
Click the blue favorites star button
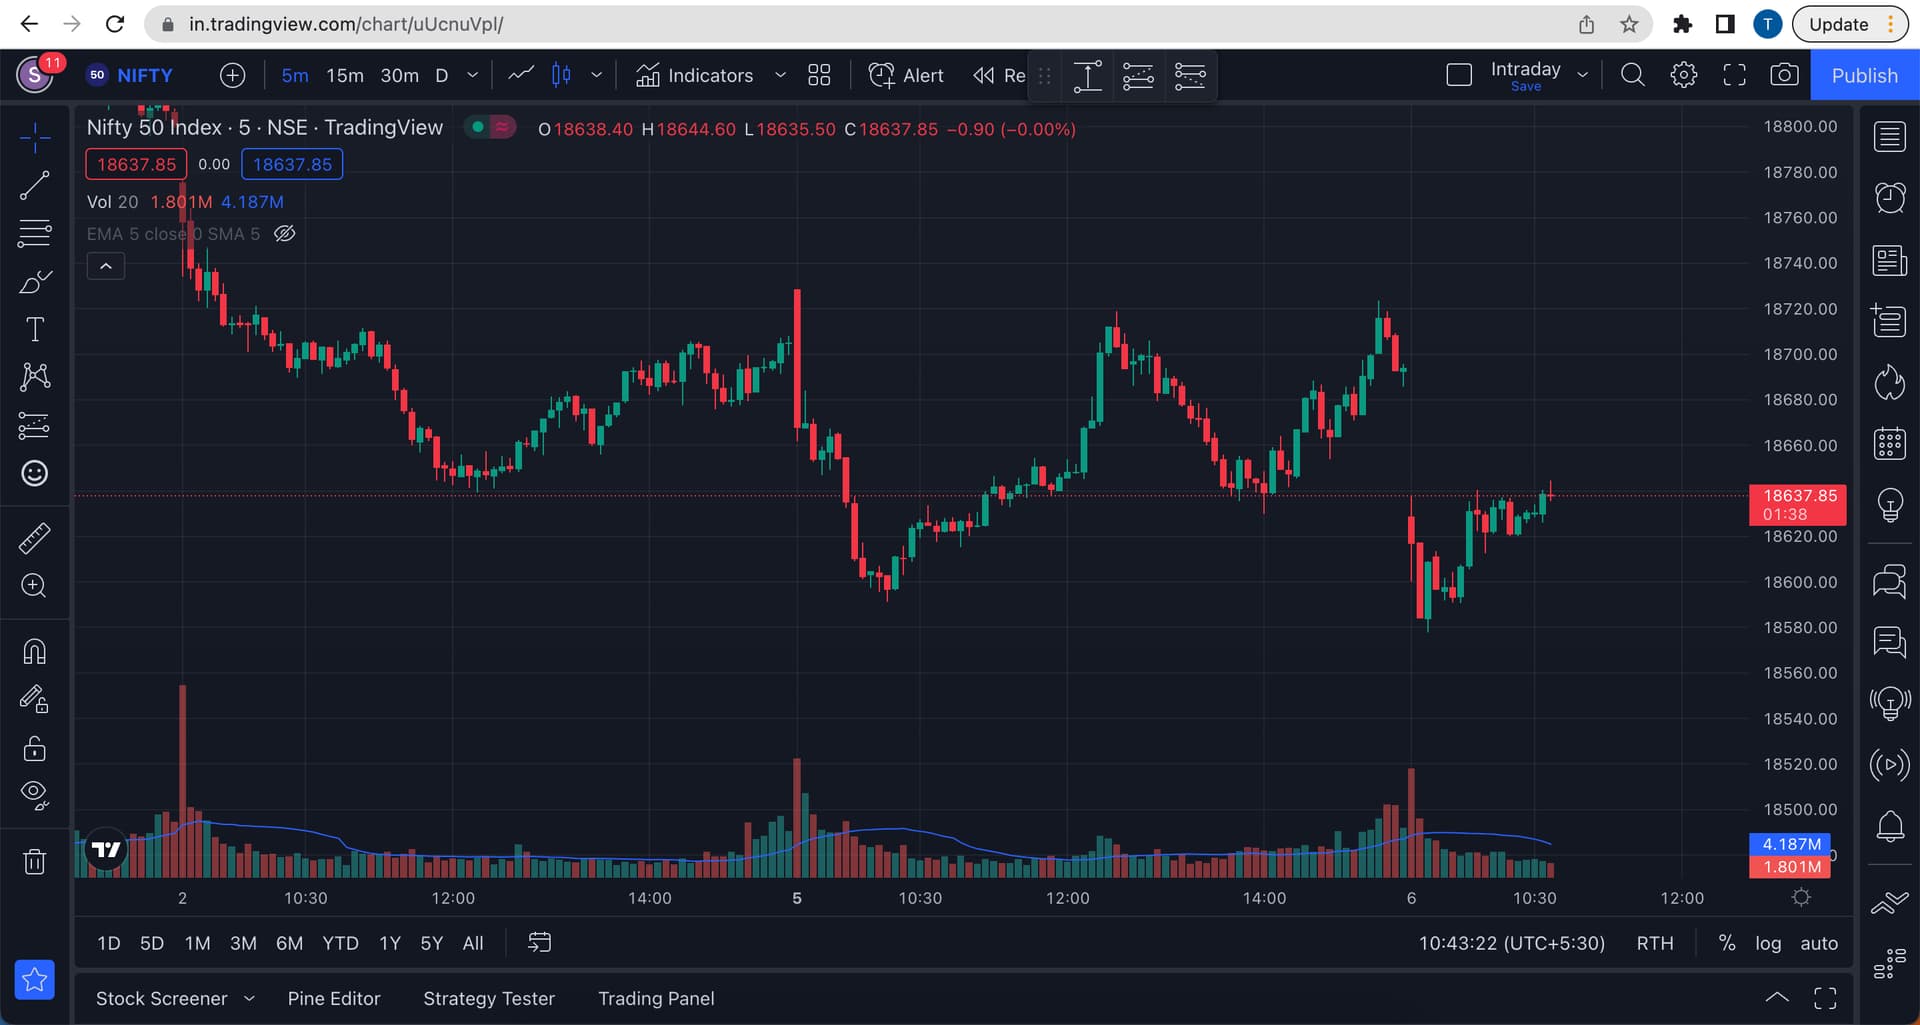[x=35, y=980]
